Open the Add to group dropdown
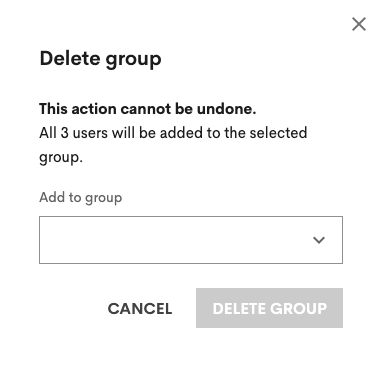The image size is (382, 367). [191, 240]
